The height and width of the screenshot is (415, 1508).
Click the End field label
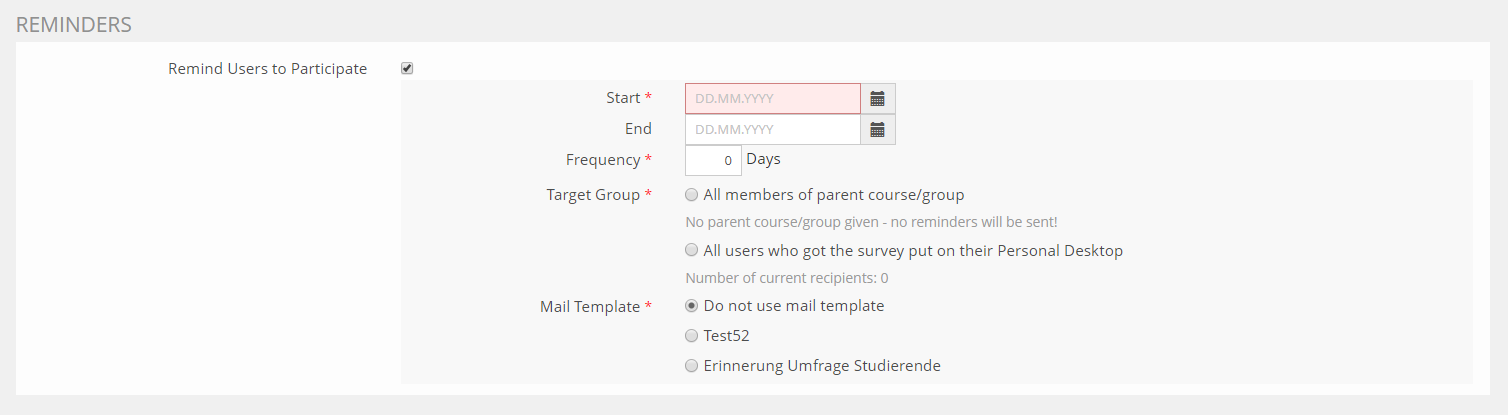[x=638, y=129]
